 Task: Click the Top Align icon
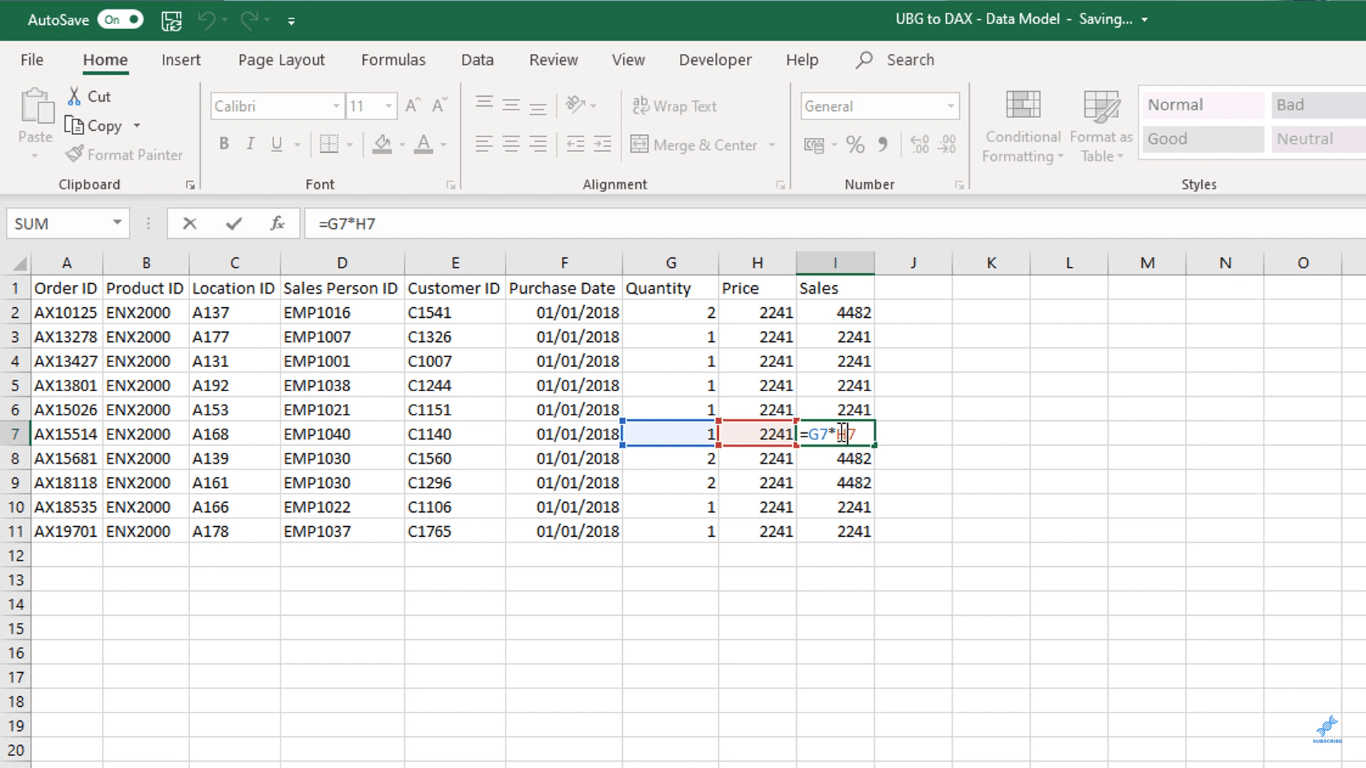[x=484, y=104]
